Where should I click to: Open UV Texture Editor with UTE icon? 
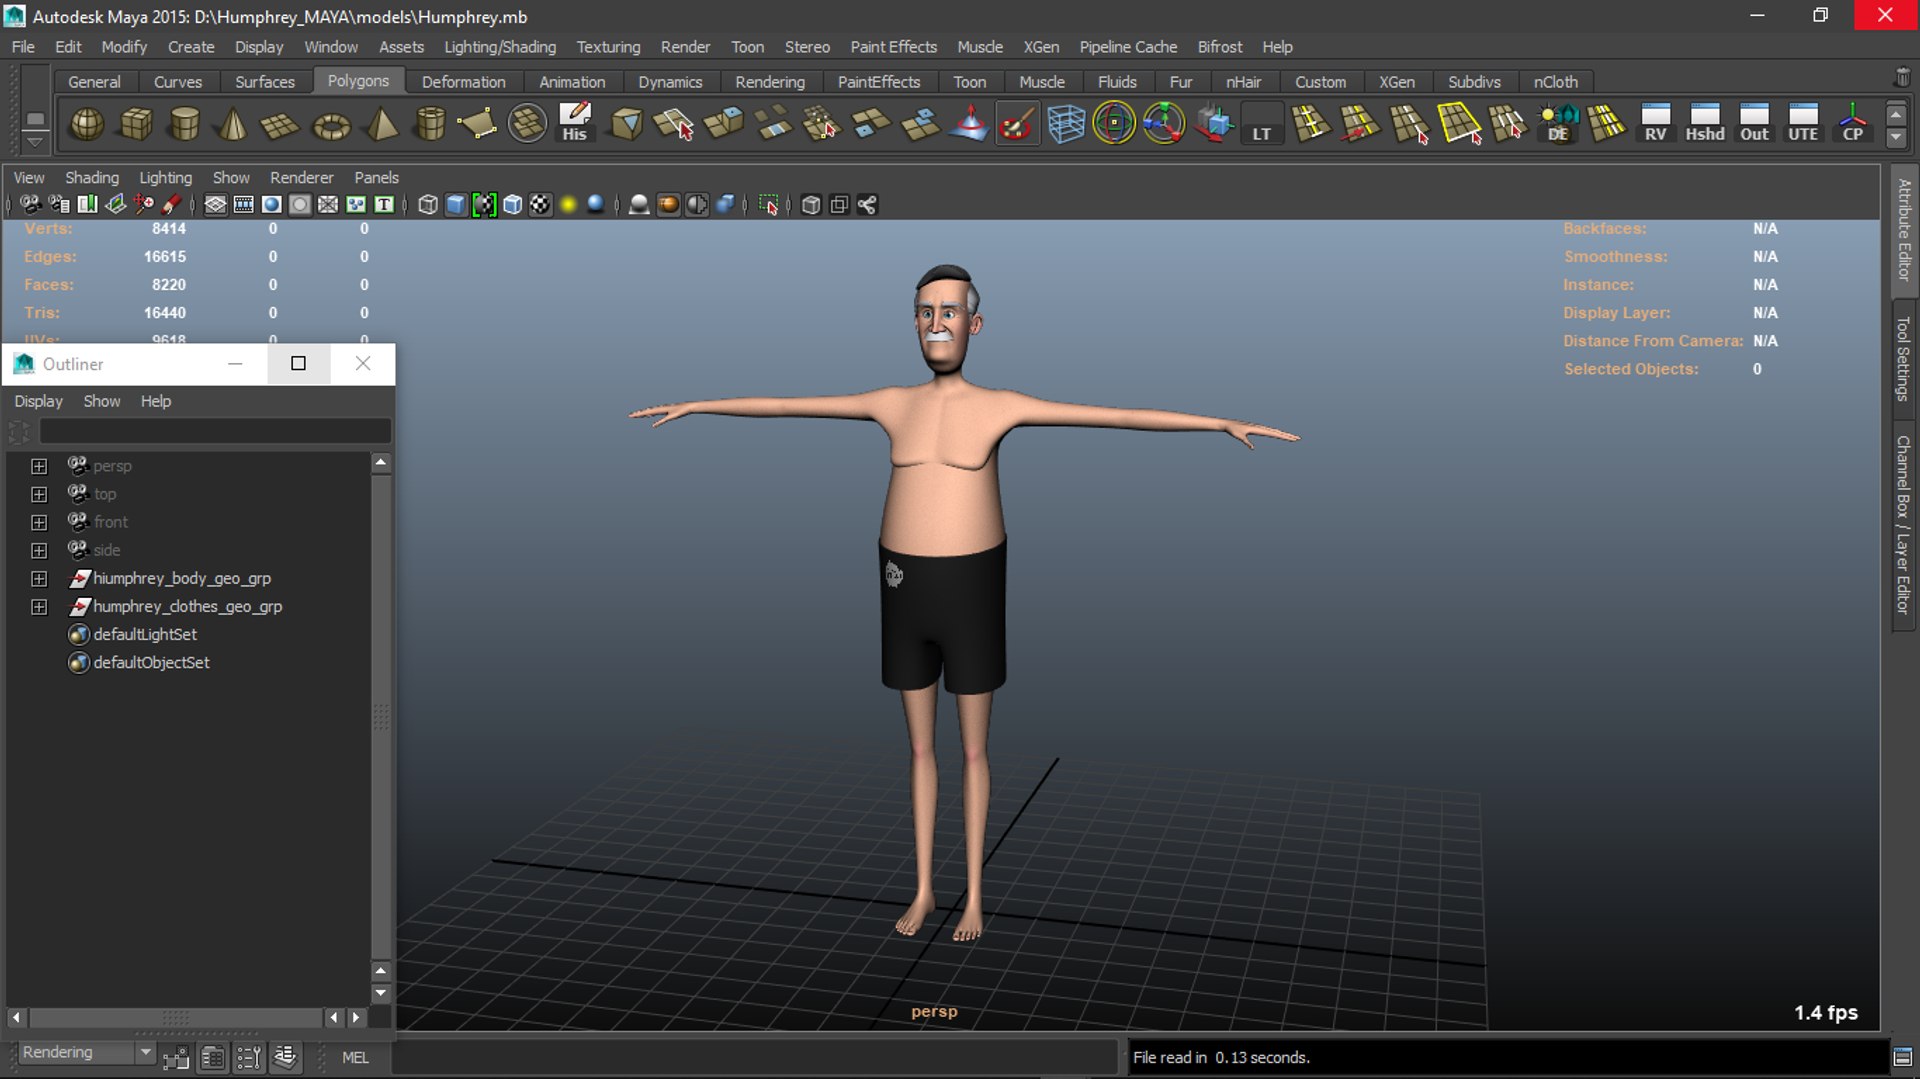pyautogui.click(x=1803, y=124)
